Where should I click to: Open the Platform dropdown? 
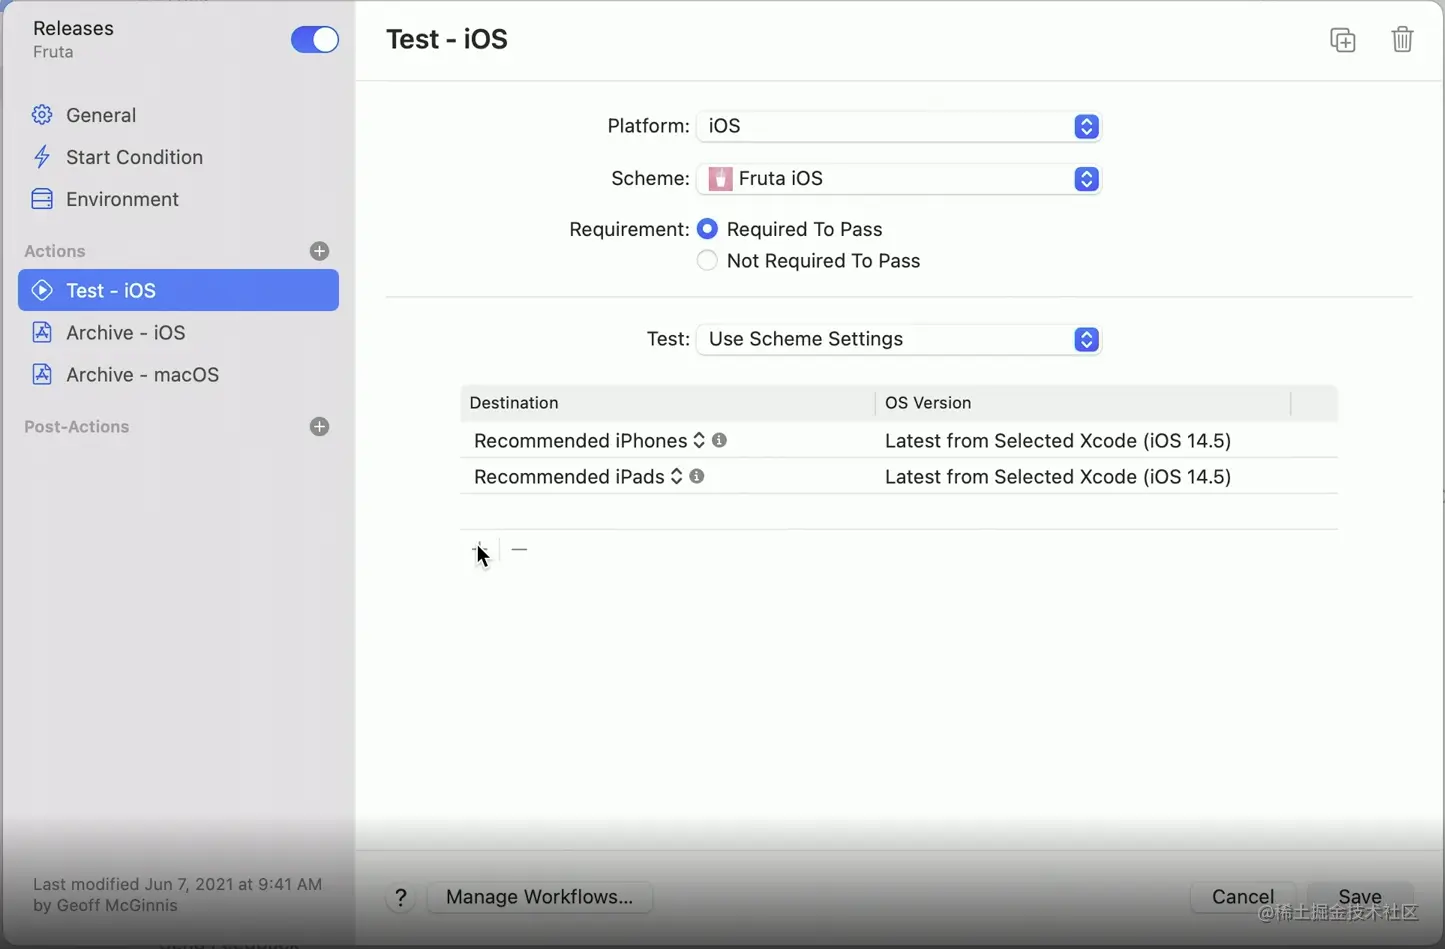(899, 126)
